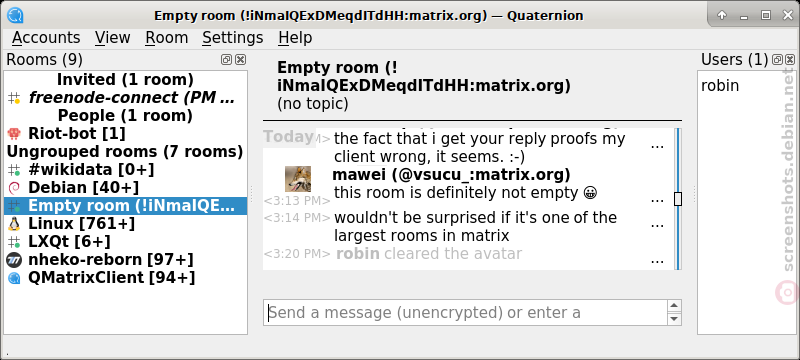Click the Linux penguin room icon
Image resolution: width=800 pixels, height=360 pixels.
click(14, 223)
